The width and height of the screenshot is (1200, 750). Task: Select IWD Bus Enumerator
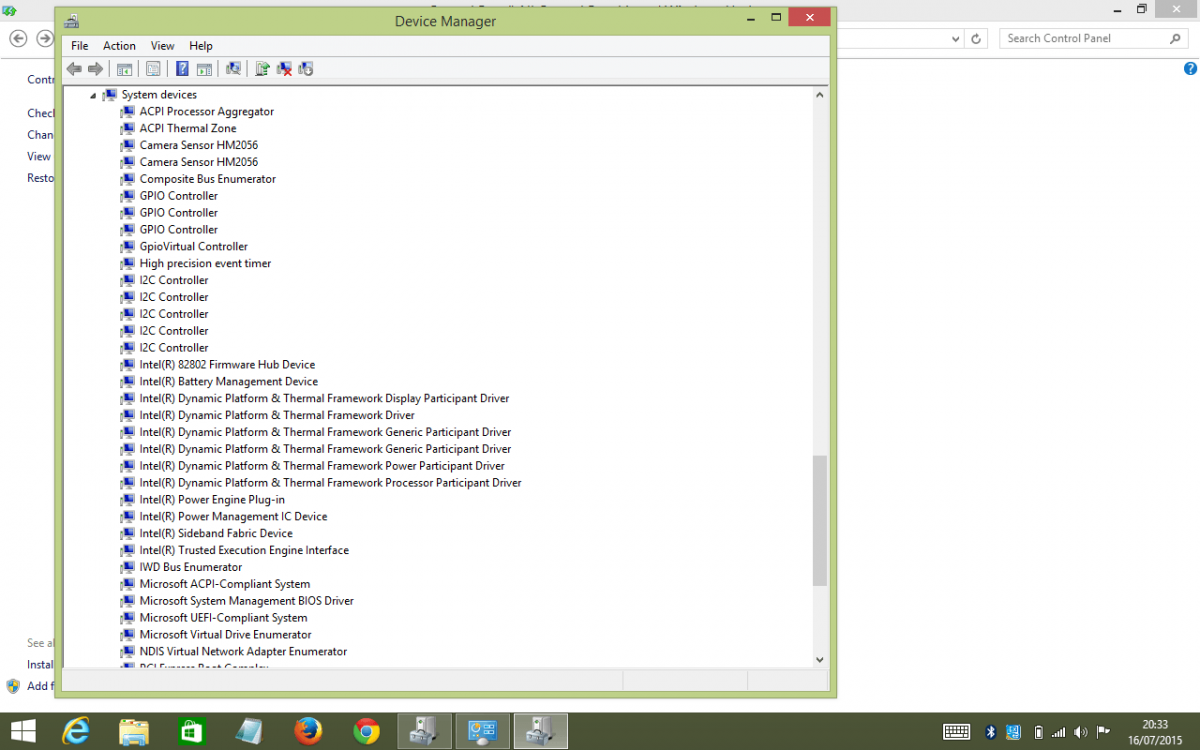pos(190,568)
